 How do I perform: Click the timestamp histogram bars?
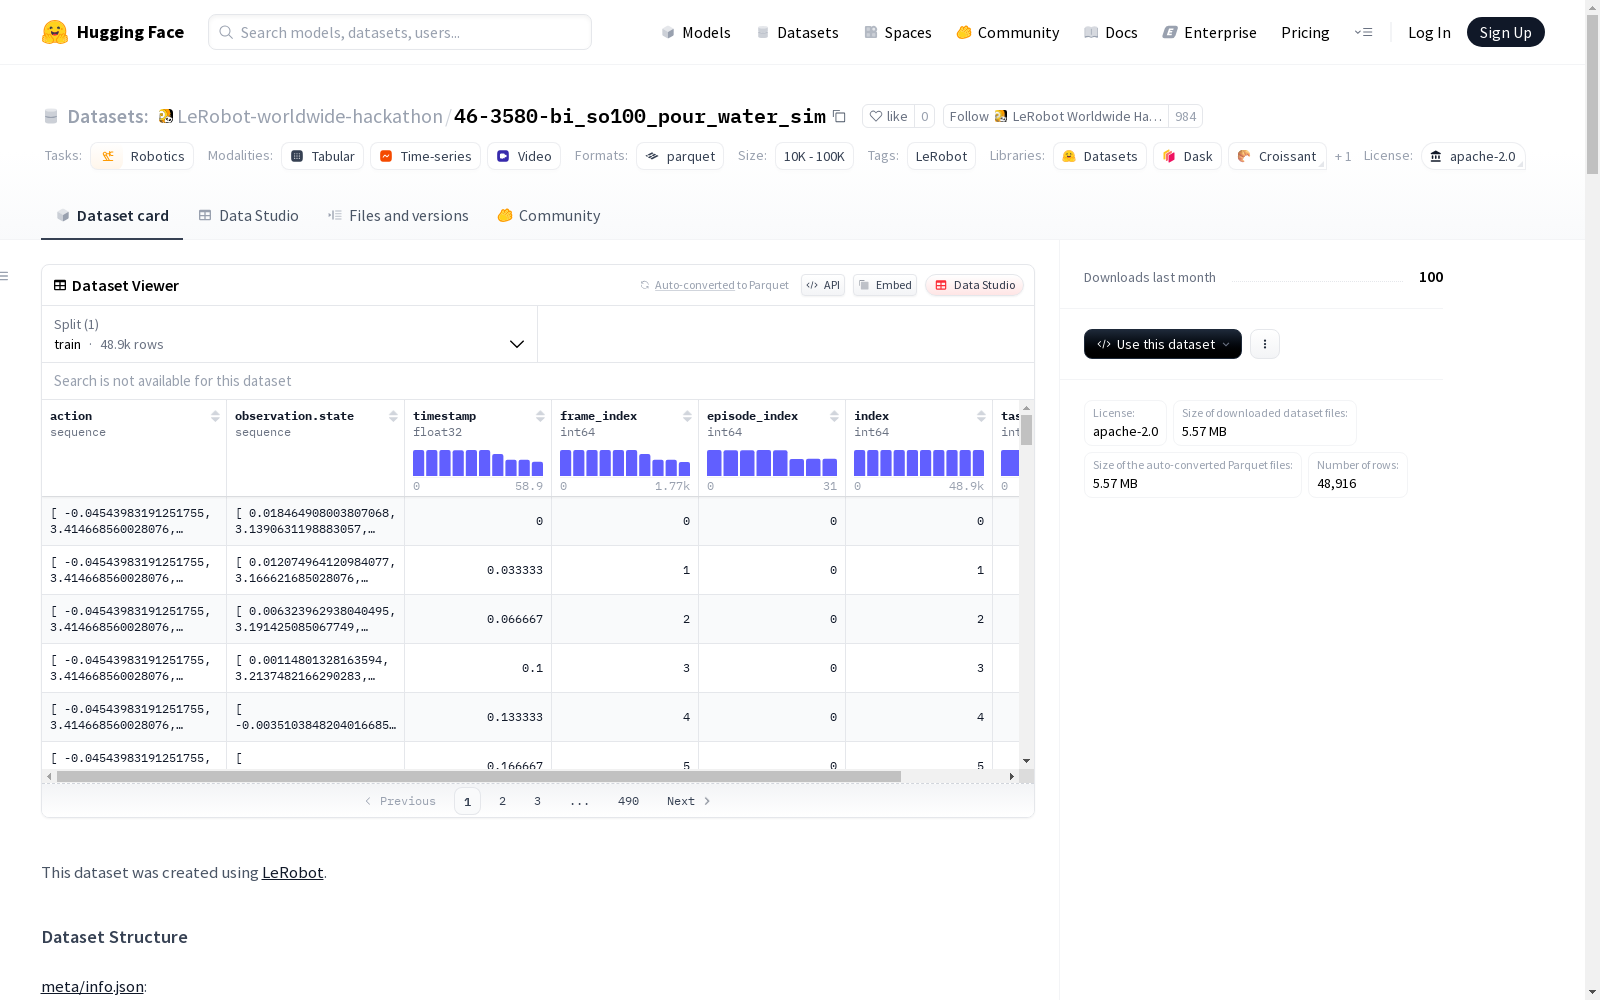coord(478,463)
